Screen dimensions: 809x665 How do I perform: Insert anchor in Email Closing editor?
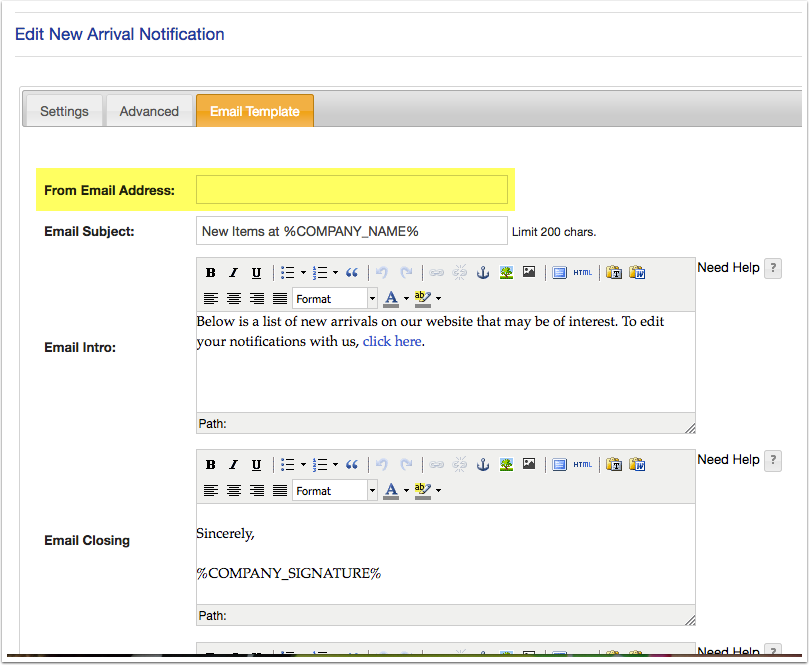coord(483,464)
